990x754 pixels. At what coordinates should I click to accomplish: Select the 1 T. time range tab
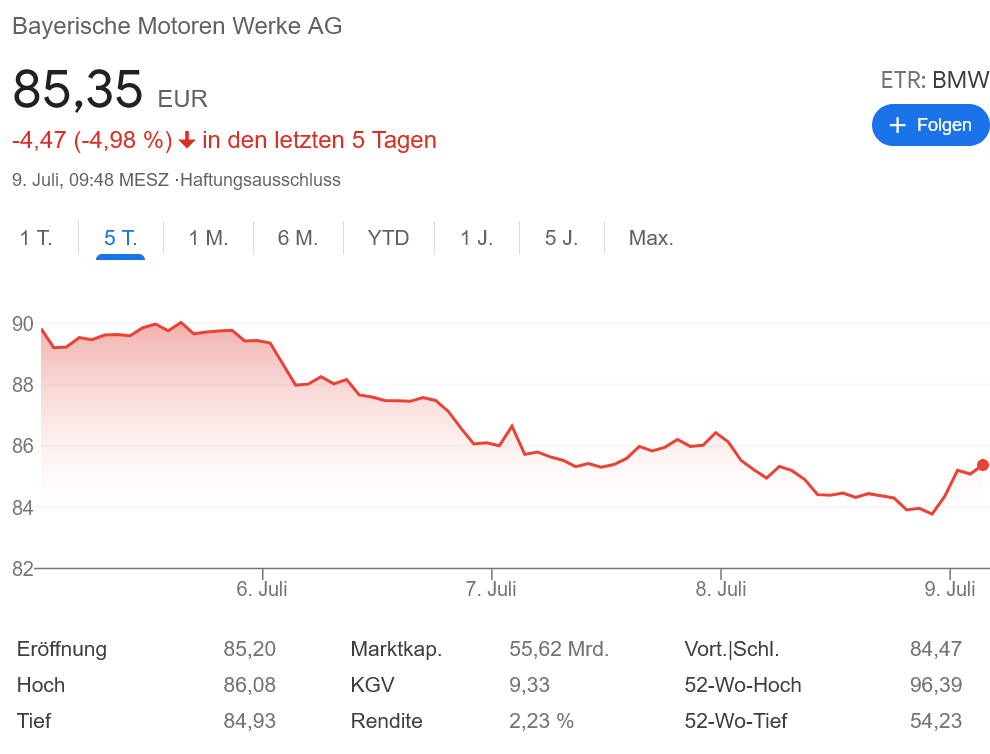pos(36,238)
